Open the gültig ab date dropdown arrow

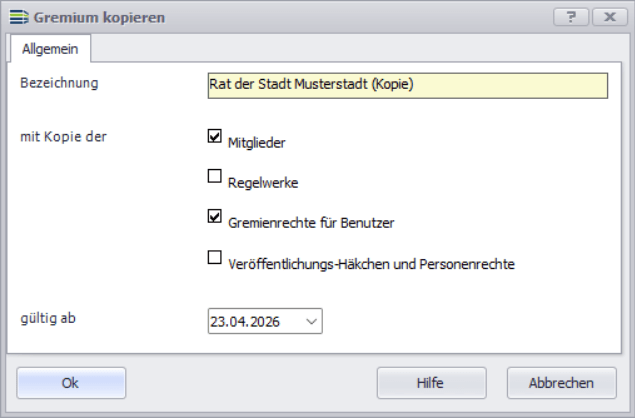tap(311, 321)
